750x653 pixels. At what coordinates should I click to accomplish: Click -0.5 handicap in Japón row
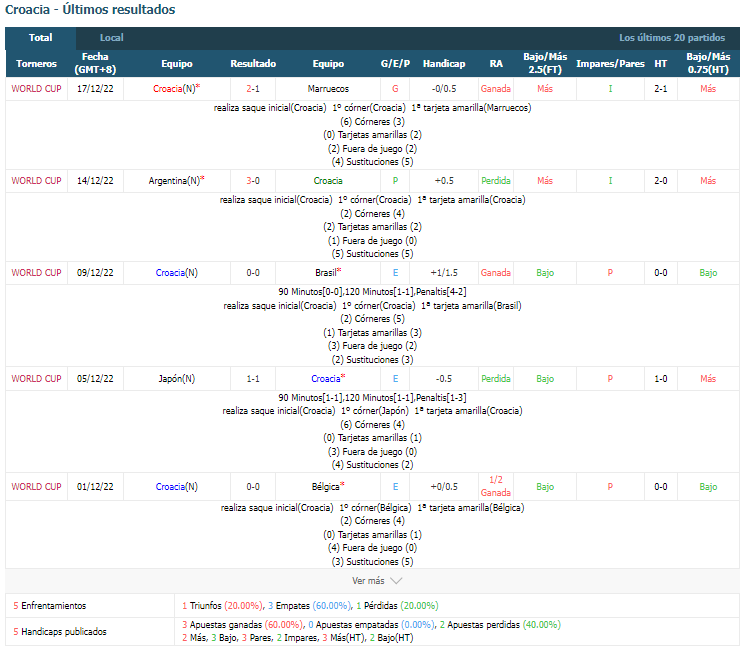coord(444,379)
